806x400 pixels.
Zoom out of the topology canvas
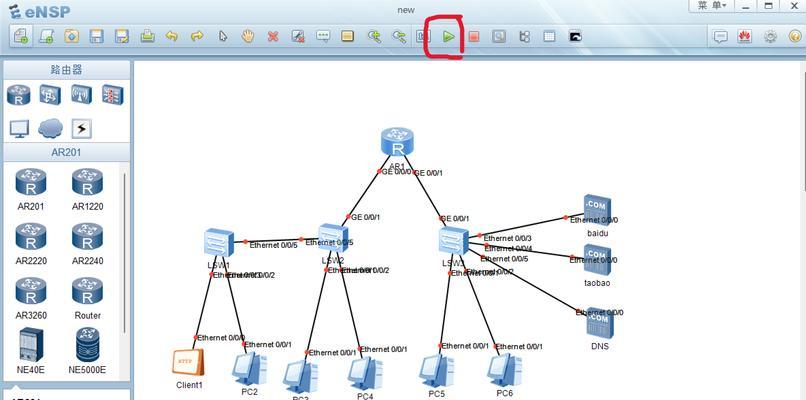pos(399,37)
